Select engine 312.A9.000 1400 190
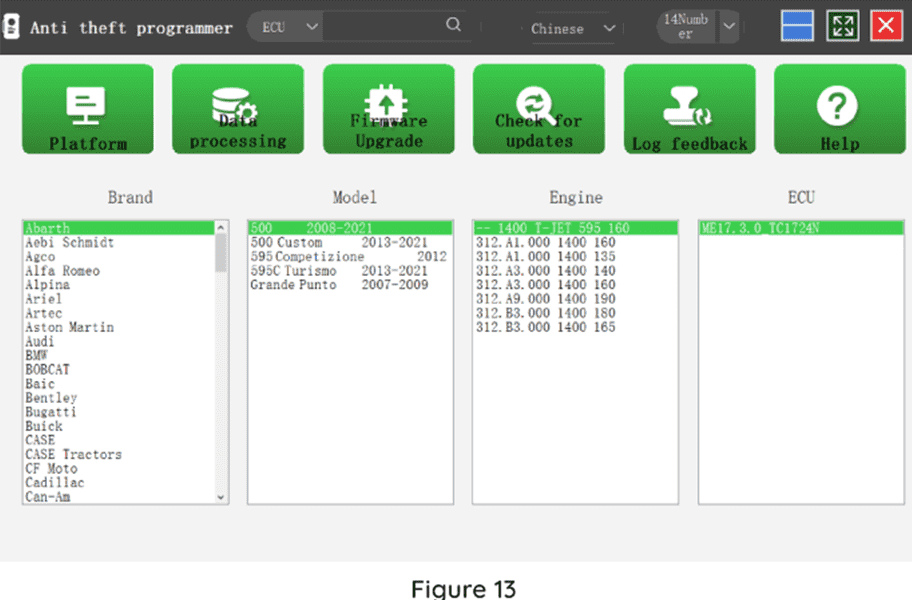Image resolution: width=912 pixels, height=600 pixels. 575,299
